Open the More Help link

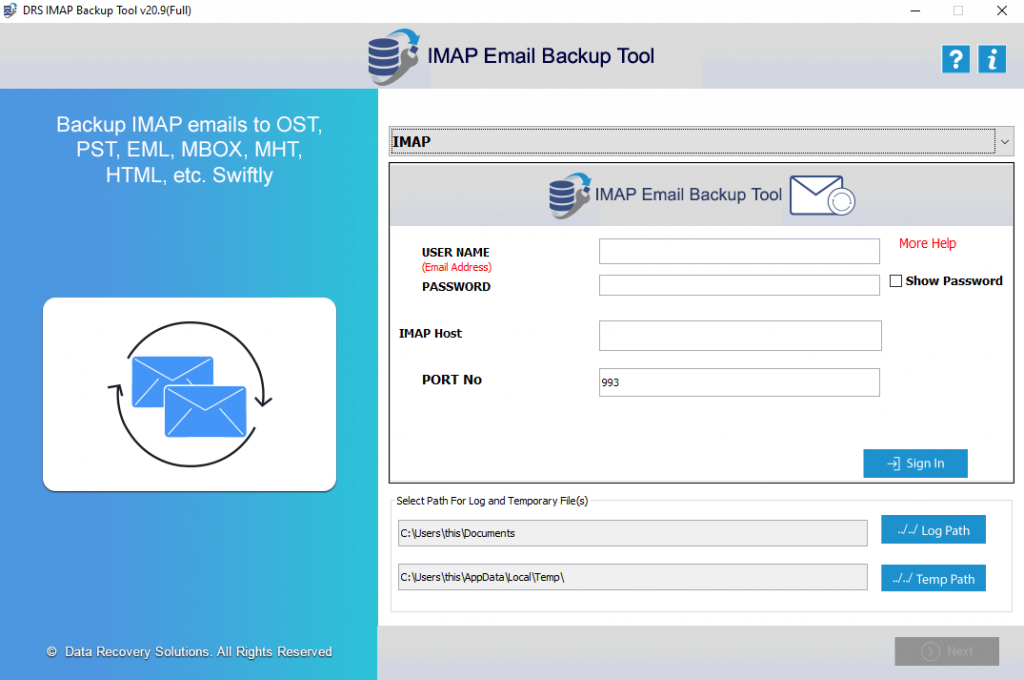pos(927,243)
